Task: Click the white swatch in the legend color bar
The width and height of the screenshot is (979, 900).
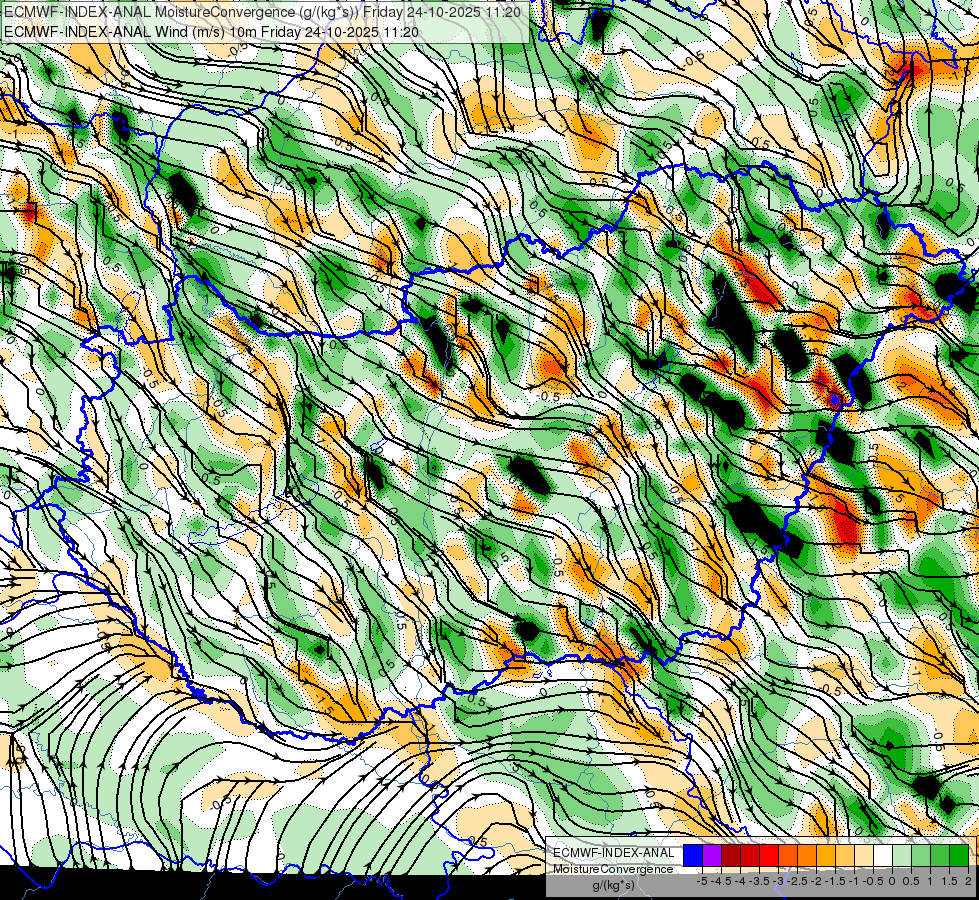Action: click(883, 855)
